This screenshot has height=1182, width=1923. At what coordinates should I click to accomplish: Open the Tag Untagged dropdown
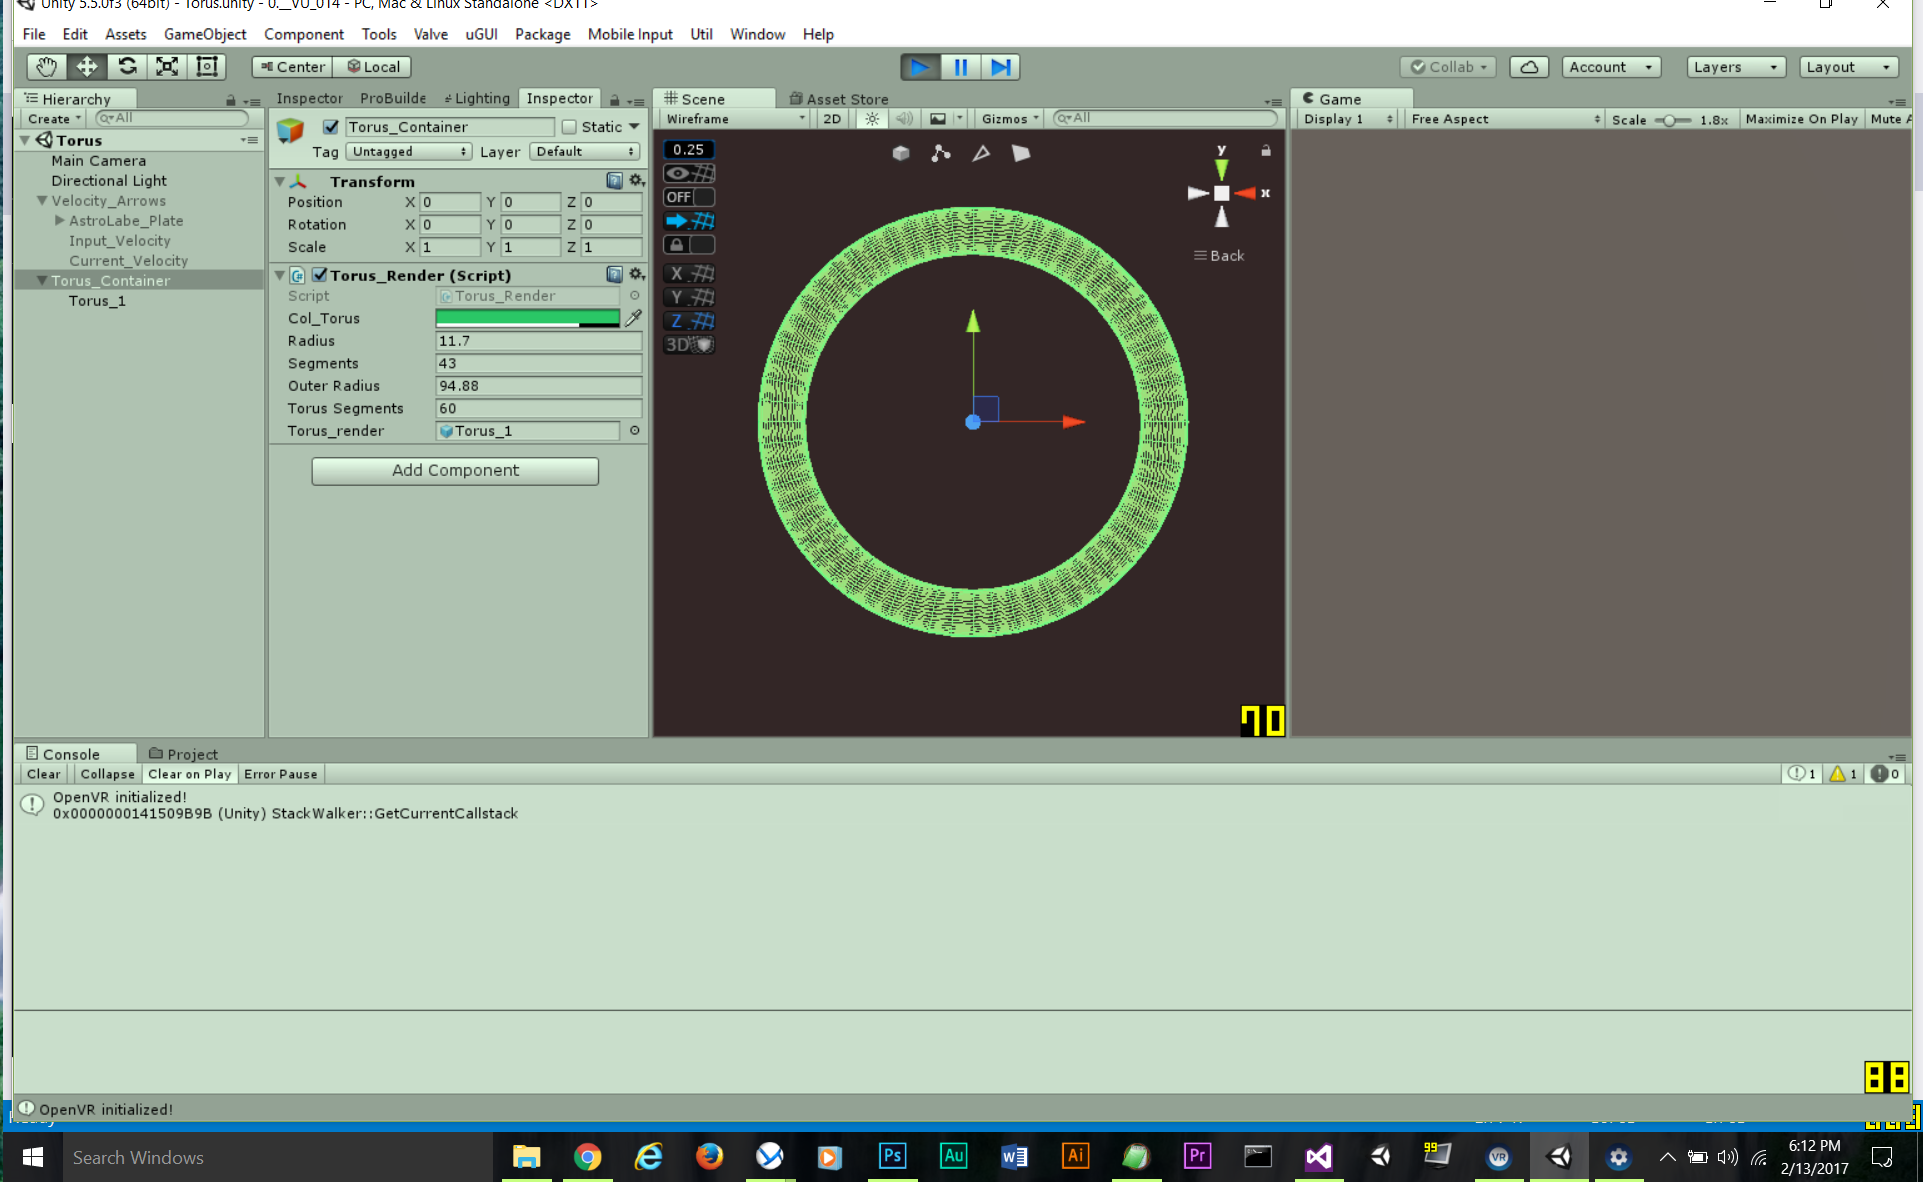(408, 151)
